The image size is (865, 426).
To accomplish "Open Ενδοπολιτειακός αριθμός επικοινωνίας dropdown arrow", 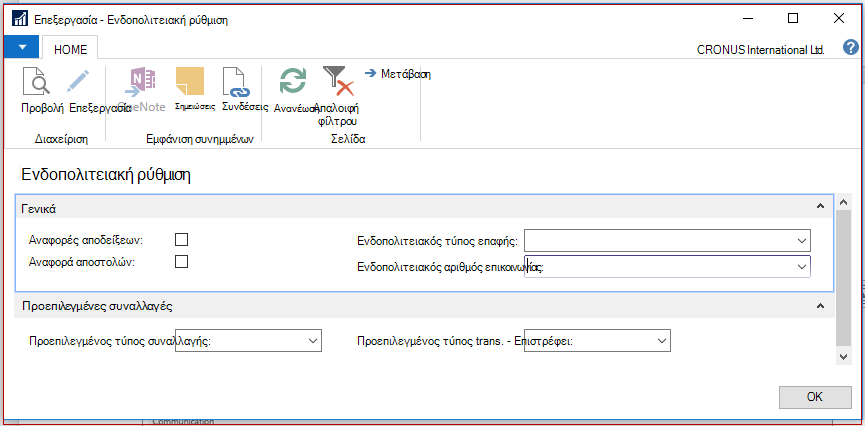I will [802, 267].
